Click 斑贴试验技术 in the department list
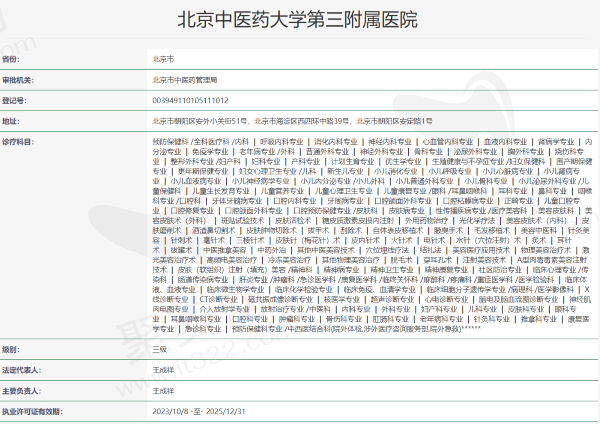The image size is (600, 424). pyautogui.click(x=243, y=221)
